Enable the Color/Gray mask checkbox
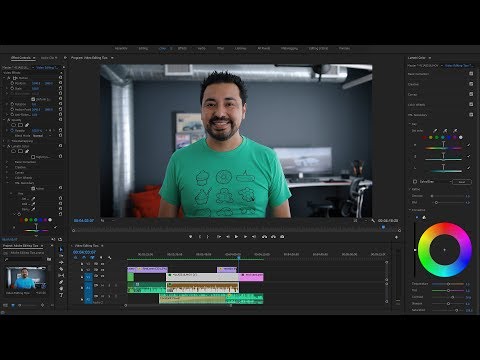Image resolution: width=480 pixels, height=360 pixels. tap(415, 182)
